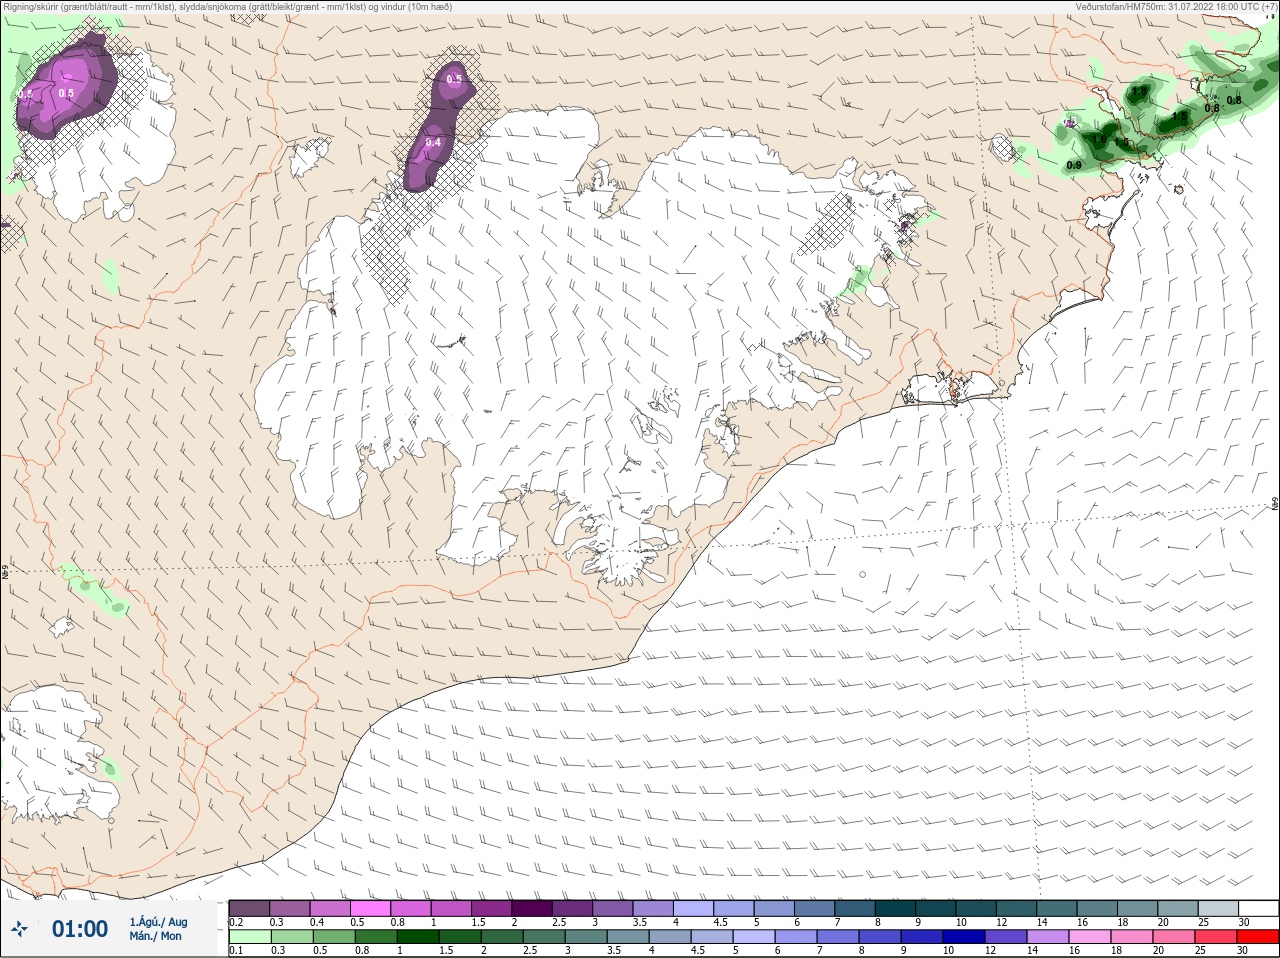Select the bright pink 0.5 swatch in the upper legend
1280x958 pixels.
[x=370, y=908]
